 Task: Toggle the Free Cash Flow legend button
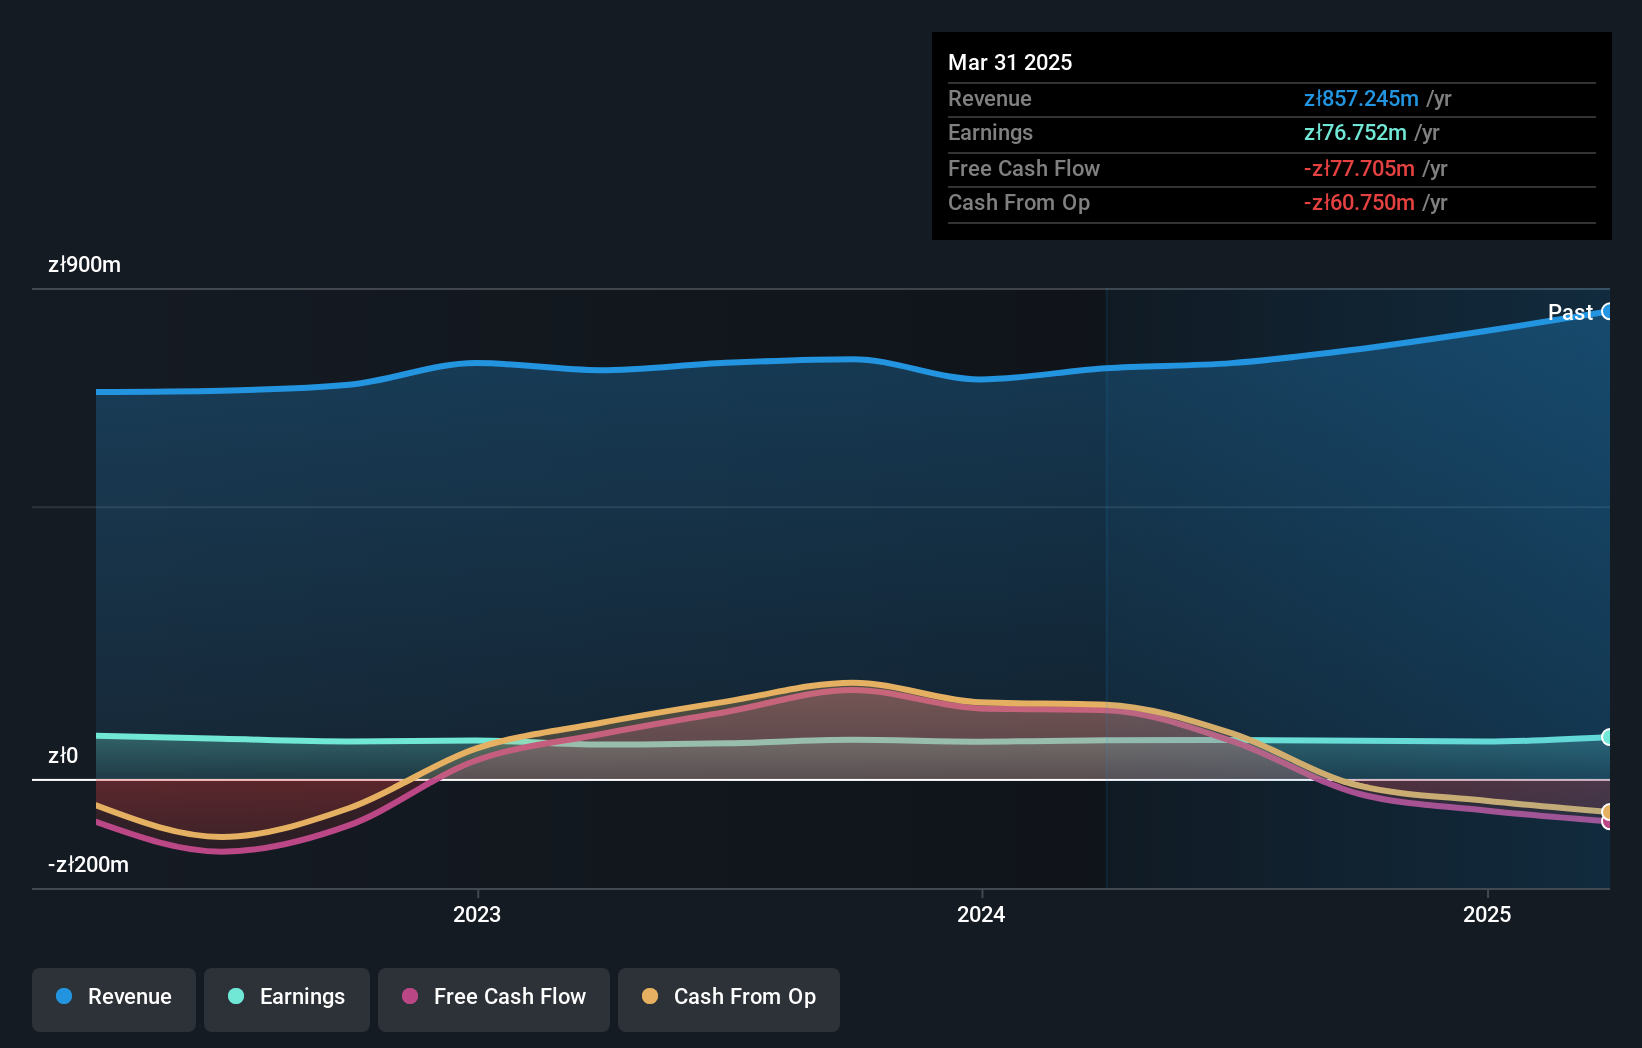point(494,999)
